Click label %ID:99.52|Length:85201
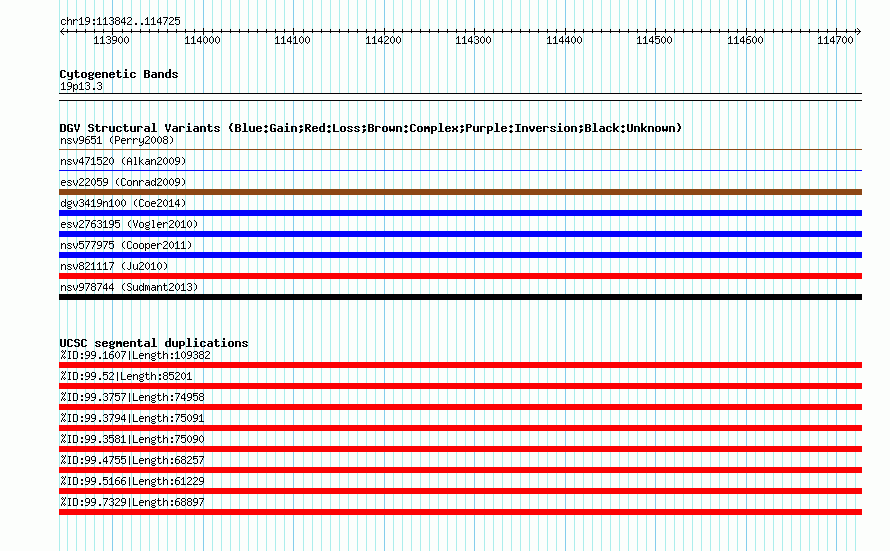This screenshot has width=890, height=551. coord(126,376)
